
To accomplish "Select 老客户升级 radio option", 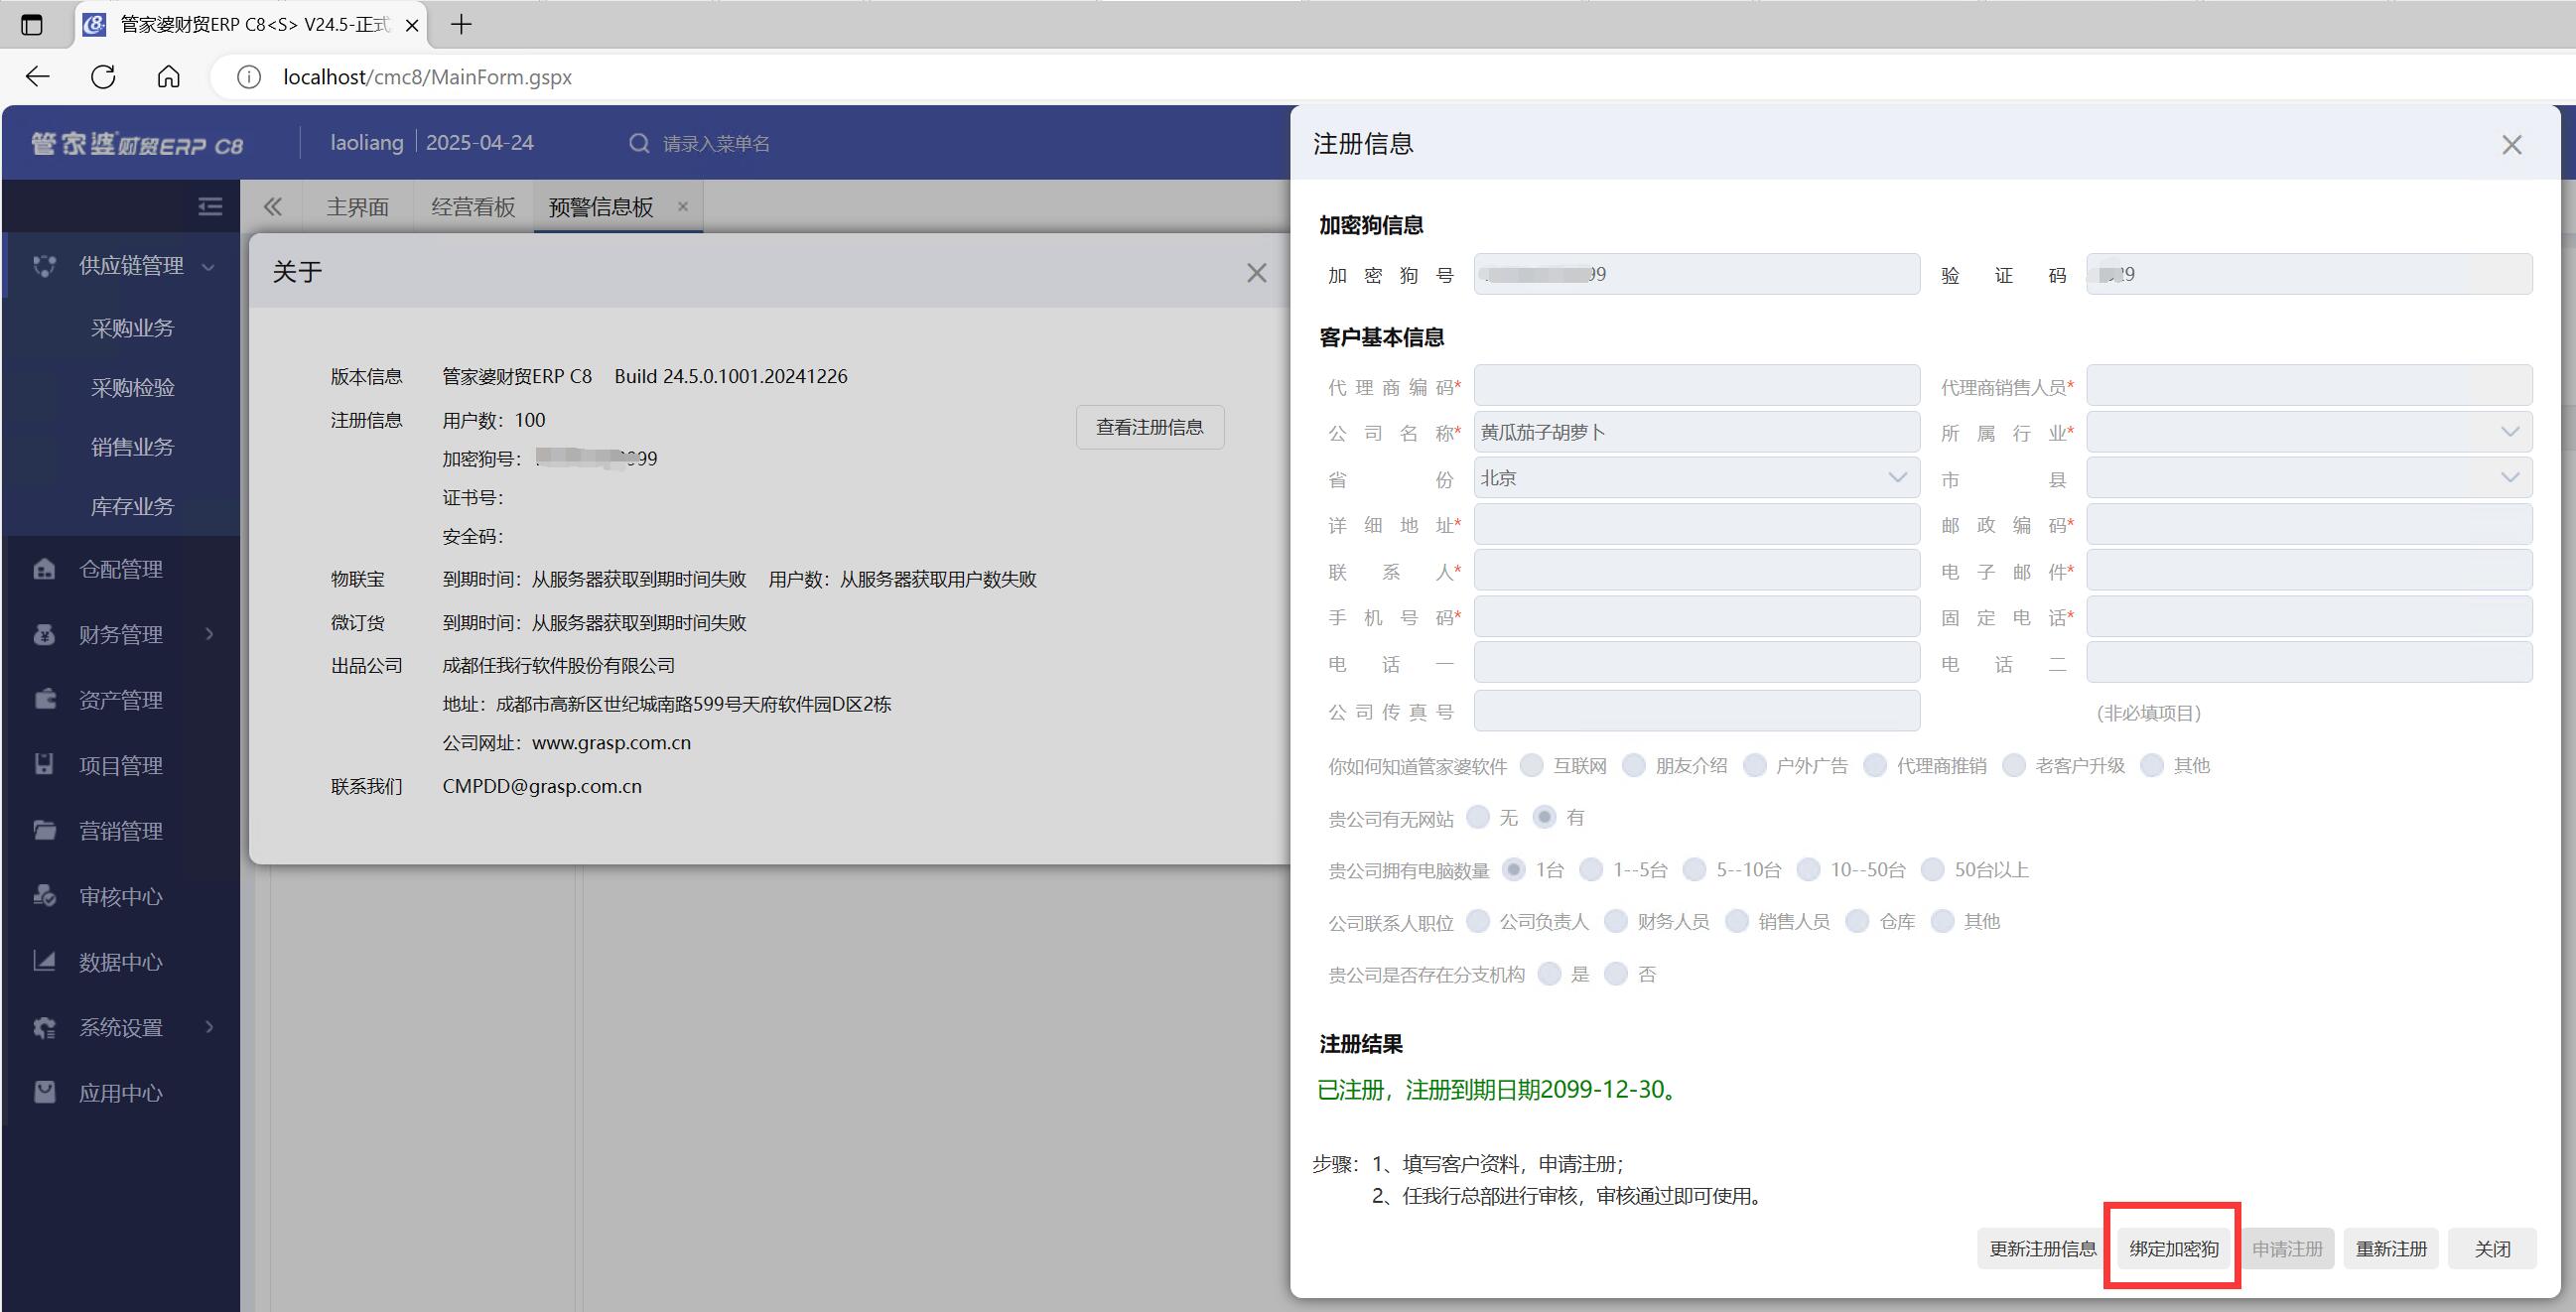I will 2014,766.
